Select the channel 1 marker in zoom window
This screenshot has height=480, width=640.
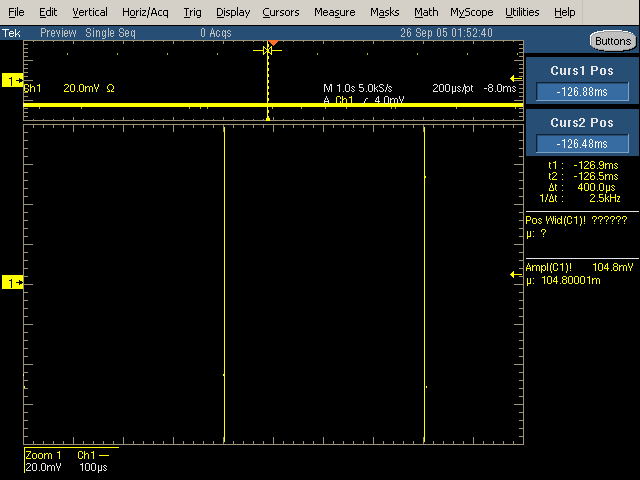pos(13,283)
